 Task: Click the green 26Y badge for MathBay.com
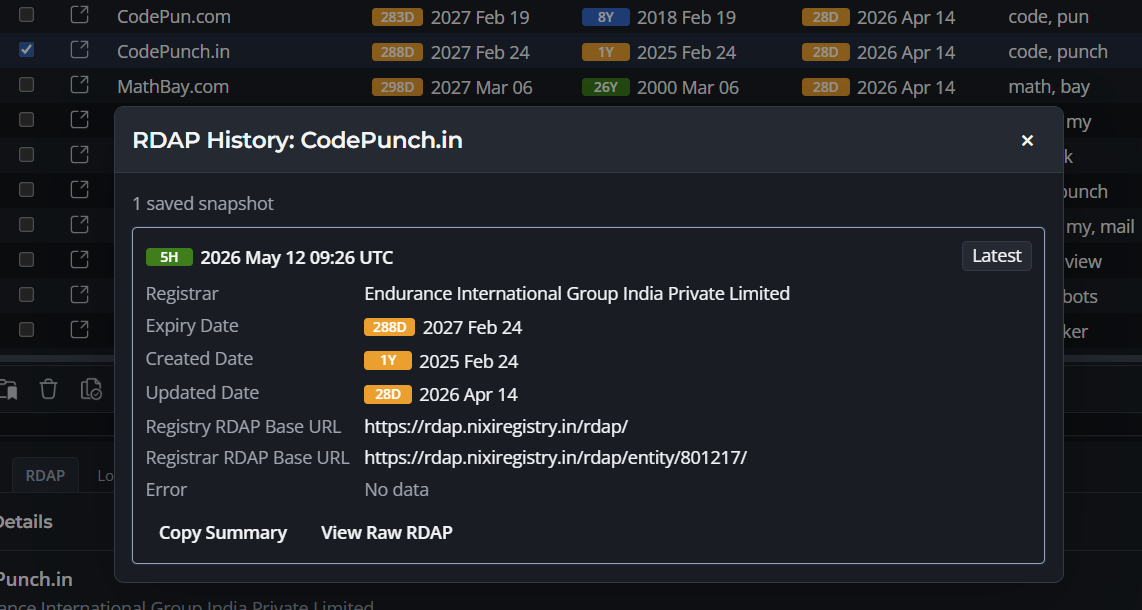[606, 87]
